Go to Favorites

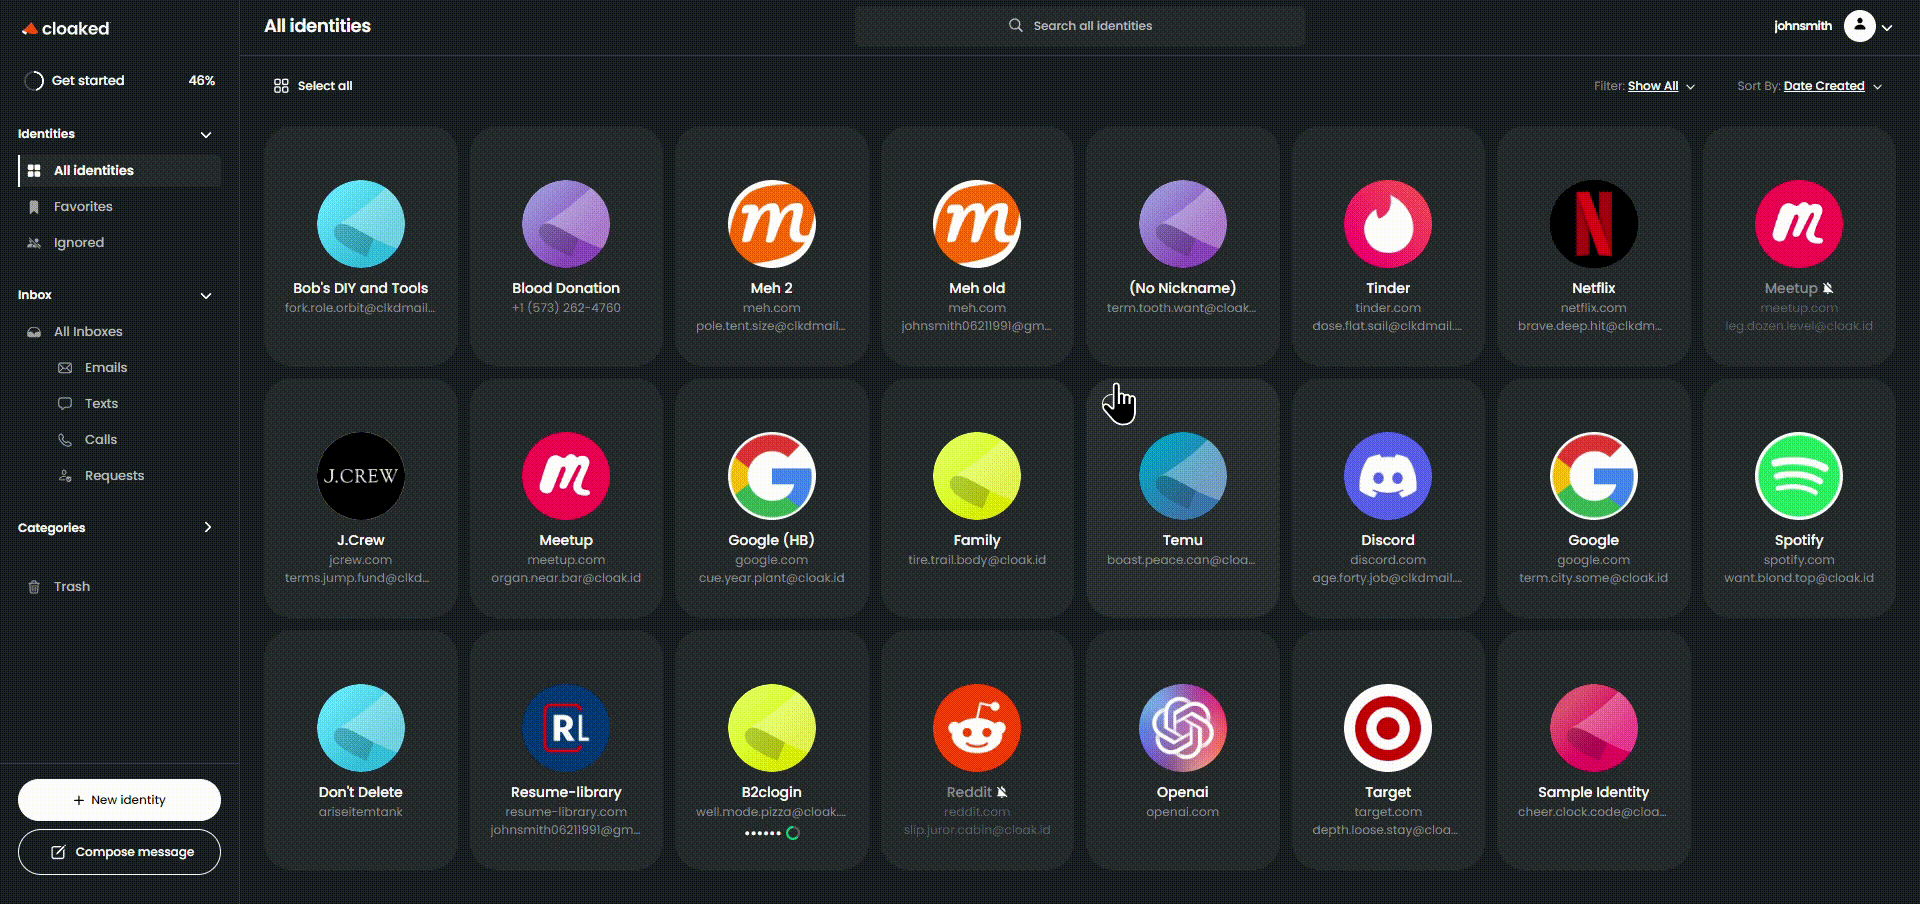click(x=120, y=207)
